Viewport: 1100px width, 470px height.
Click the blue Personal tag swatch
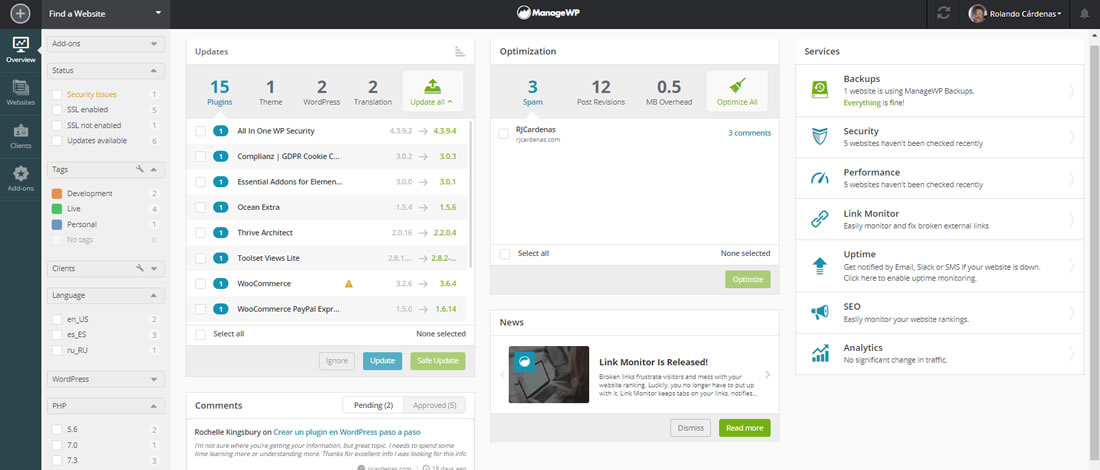pyautogui.click(x=57, y=224)
